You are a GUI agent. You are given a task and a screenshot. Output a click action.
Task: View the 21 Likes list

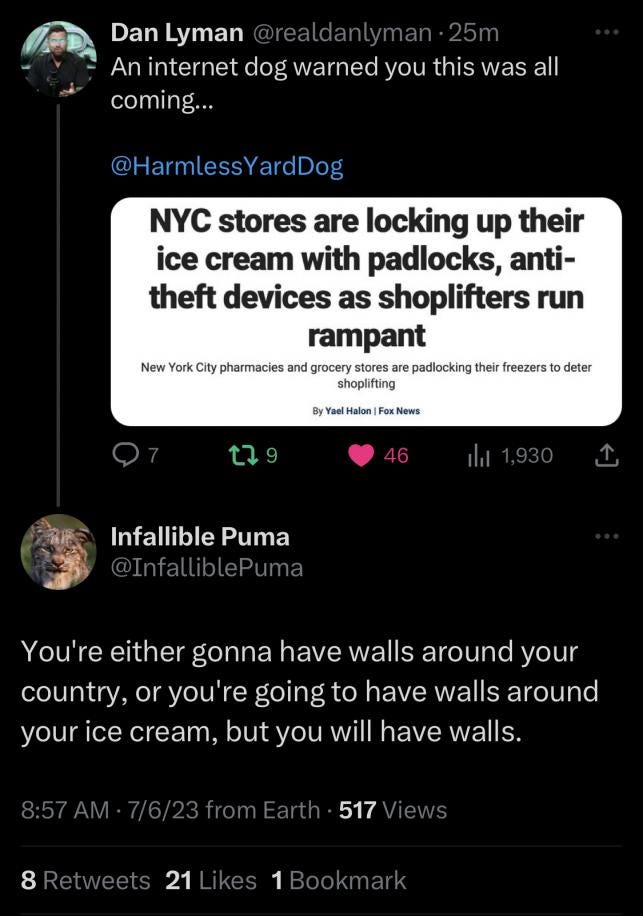211,880
